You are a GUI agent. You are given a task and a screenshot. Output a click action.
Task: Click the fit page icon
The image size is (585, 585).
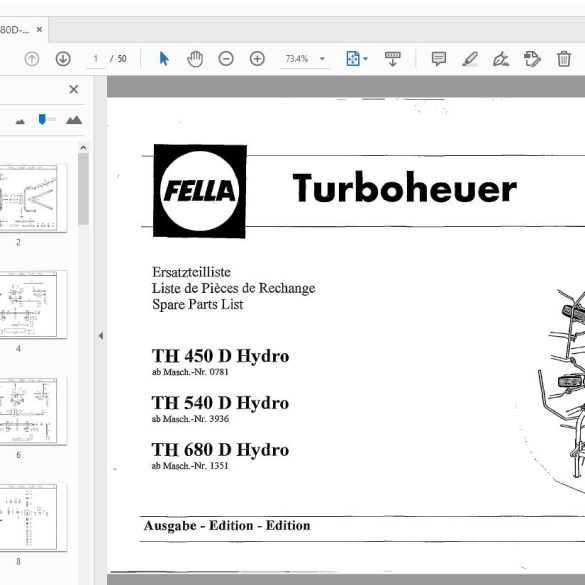pyautogui.click(x=353, y=59)
